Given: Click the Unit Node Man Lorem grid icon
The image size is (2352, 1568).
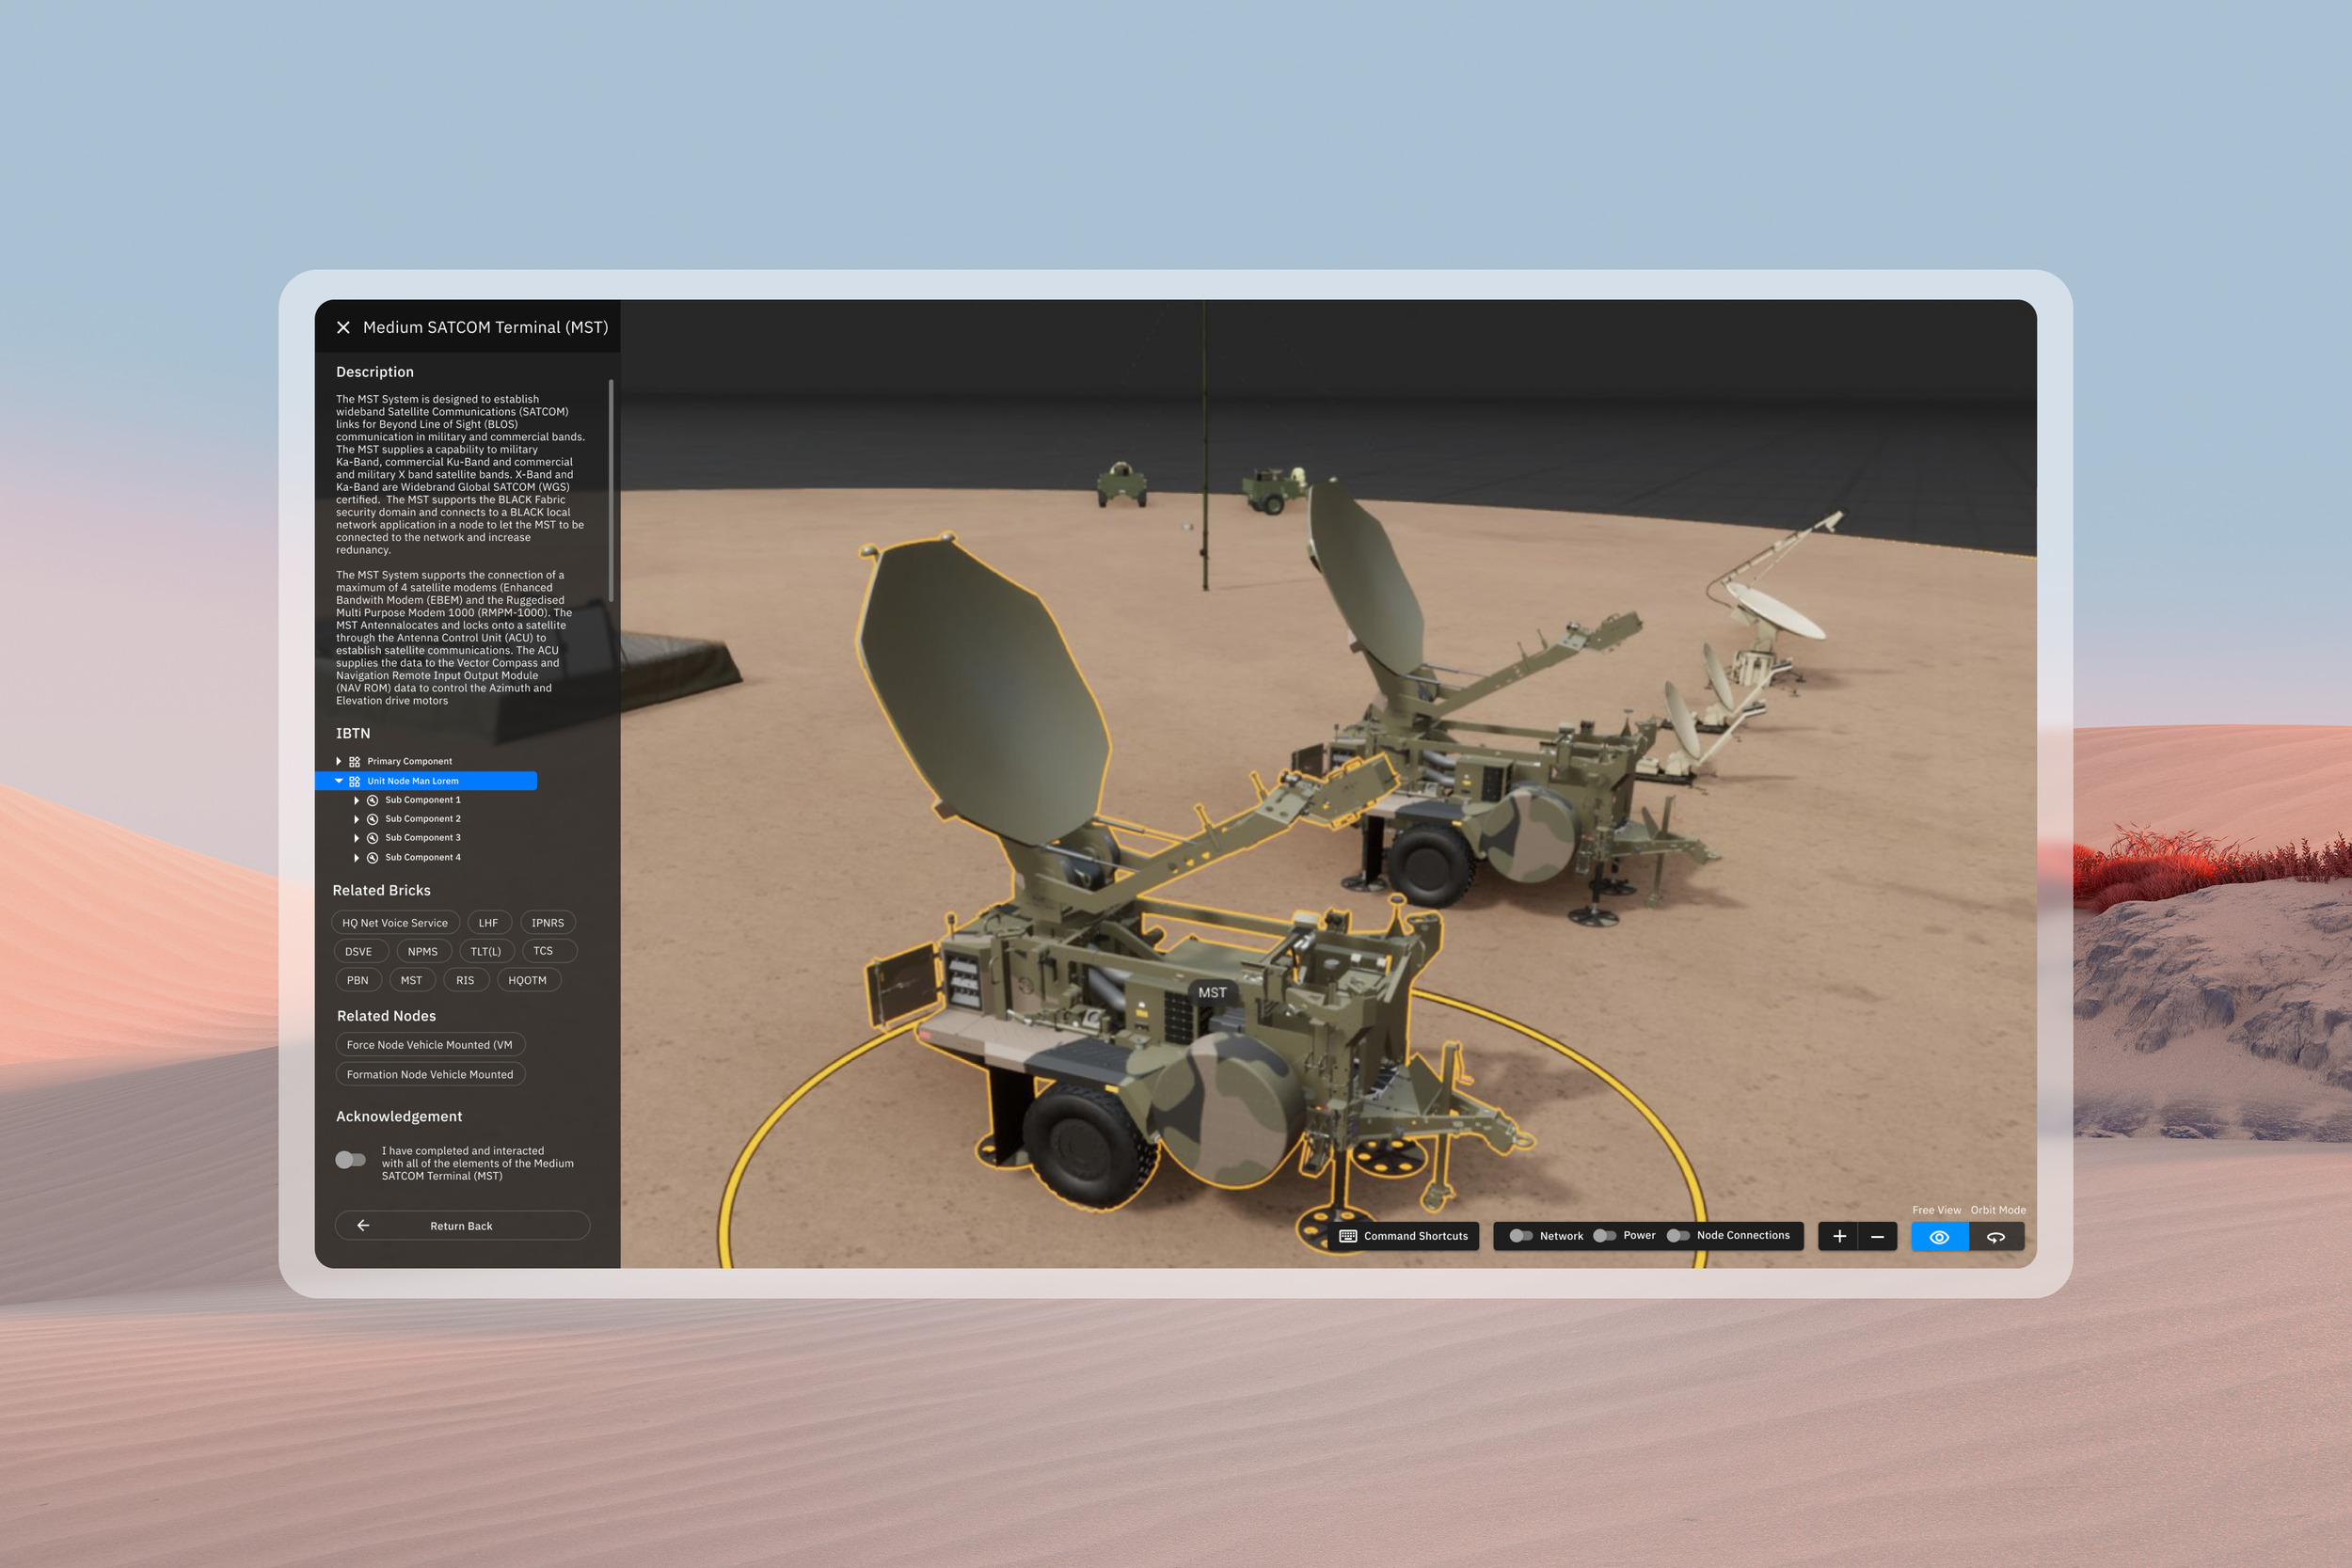Looking at the screenshot, I should click(354, 781).
